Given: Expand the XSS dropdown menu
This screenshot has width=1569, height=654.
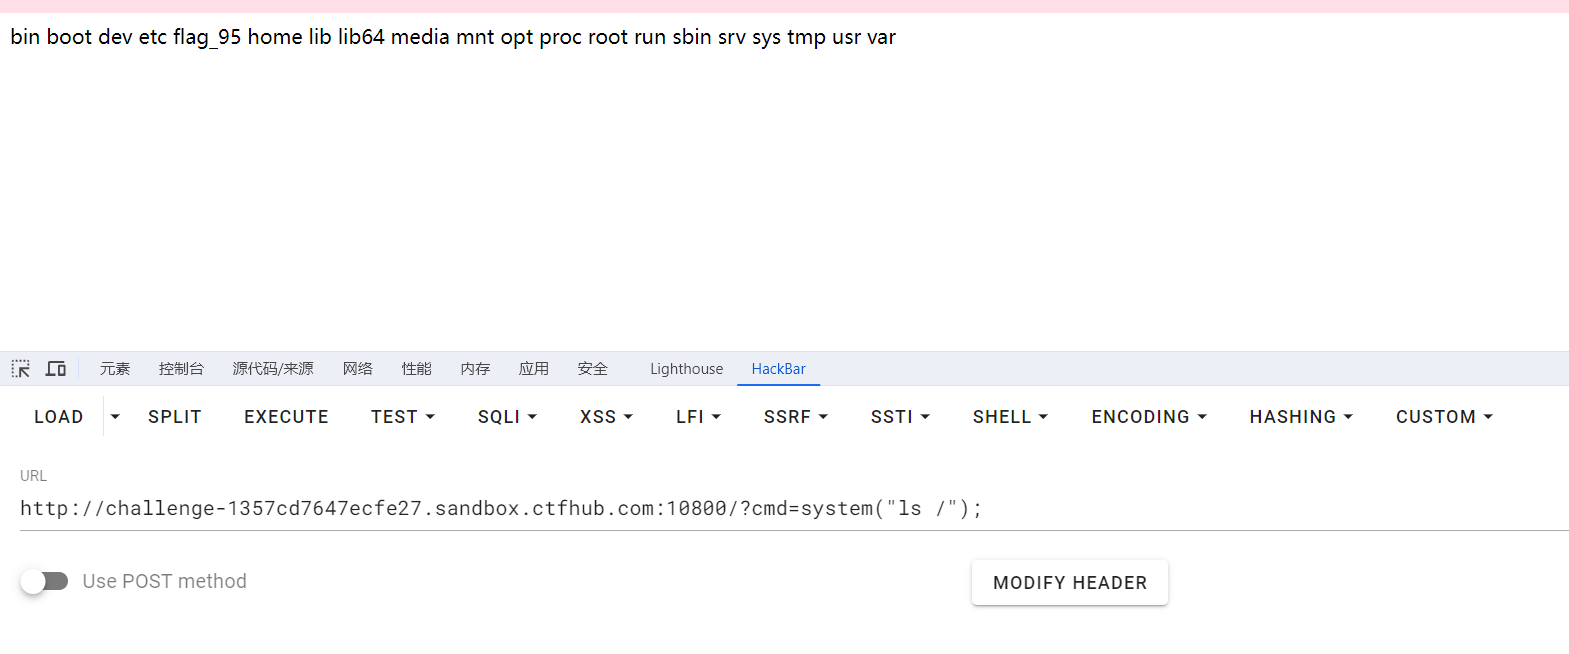Looking at the screenshot, I should [606, 417].
